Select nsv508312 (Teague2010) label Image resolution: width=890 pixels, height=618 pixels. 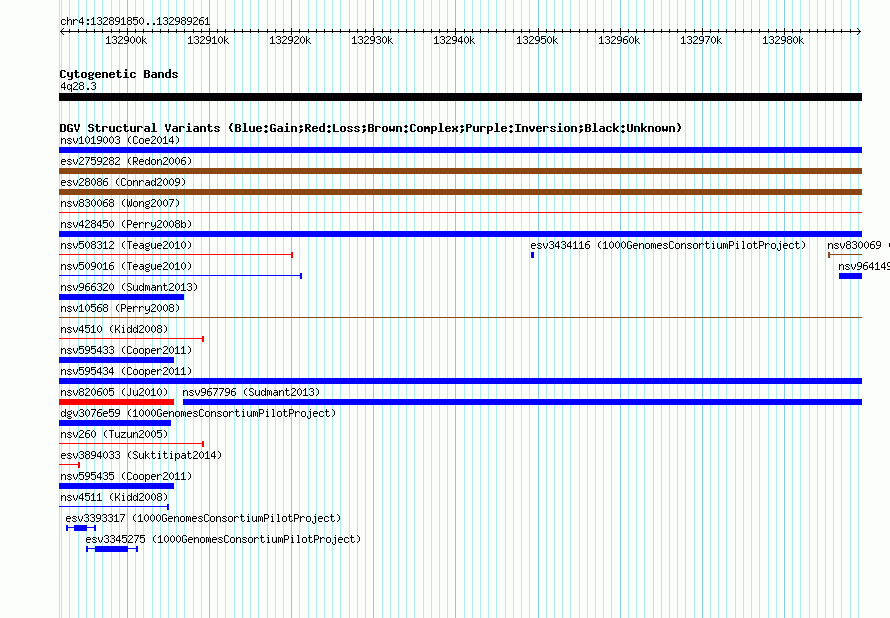click(x=126, y=245)
